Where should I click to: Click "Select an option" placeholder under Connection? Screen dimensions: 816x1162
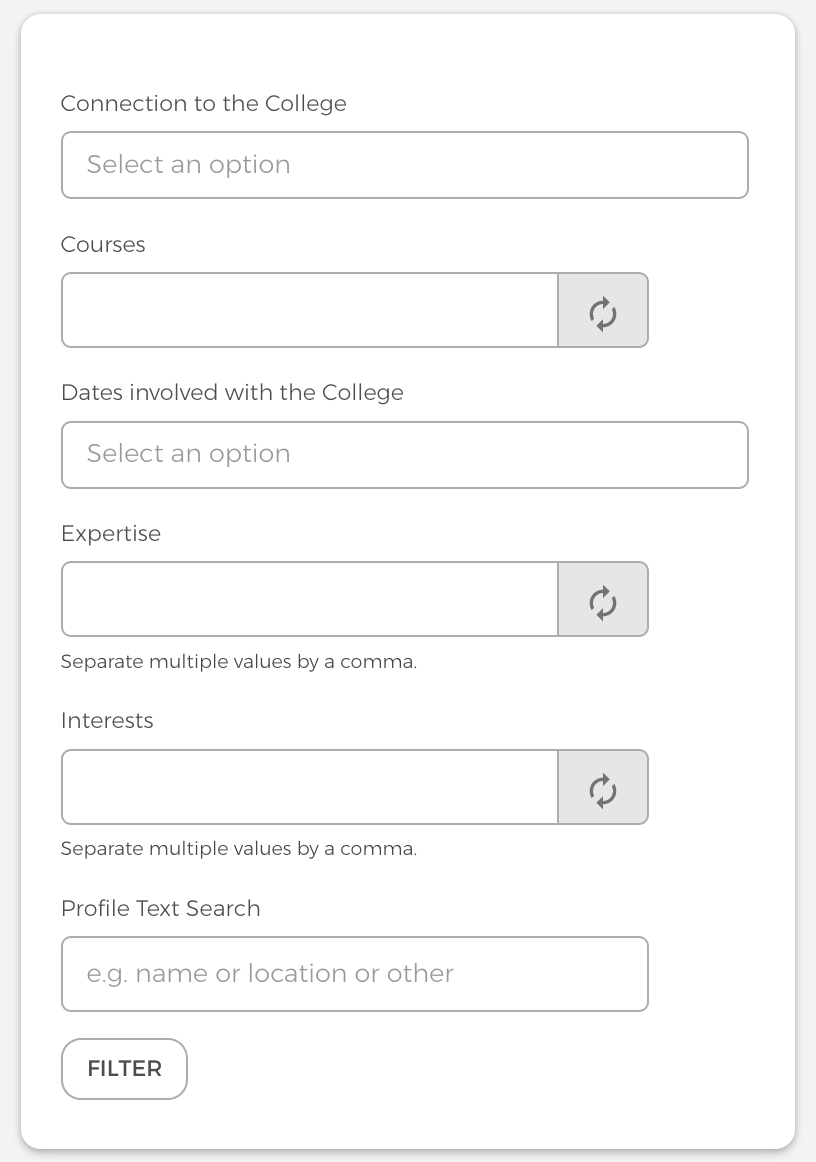189,165
